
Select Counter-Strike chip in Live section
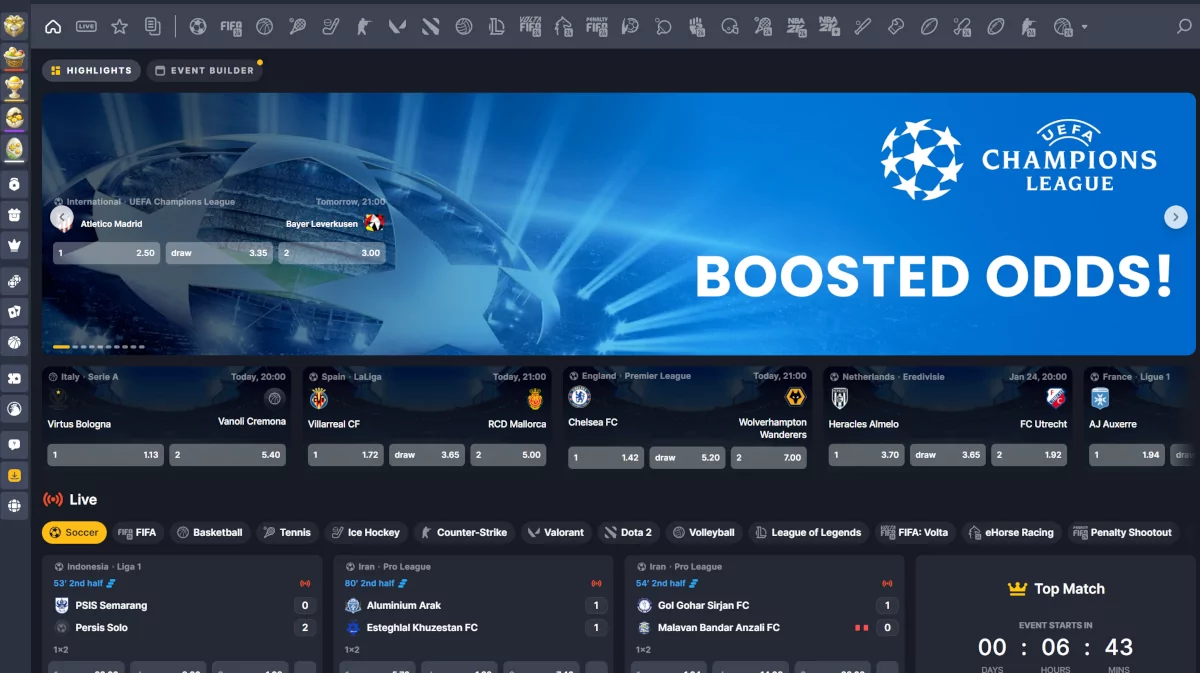(463, 533)
